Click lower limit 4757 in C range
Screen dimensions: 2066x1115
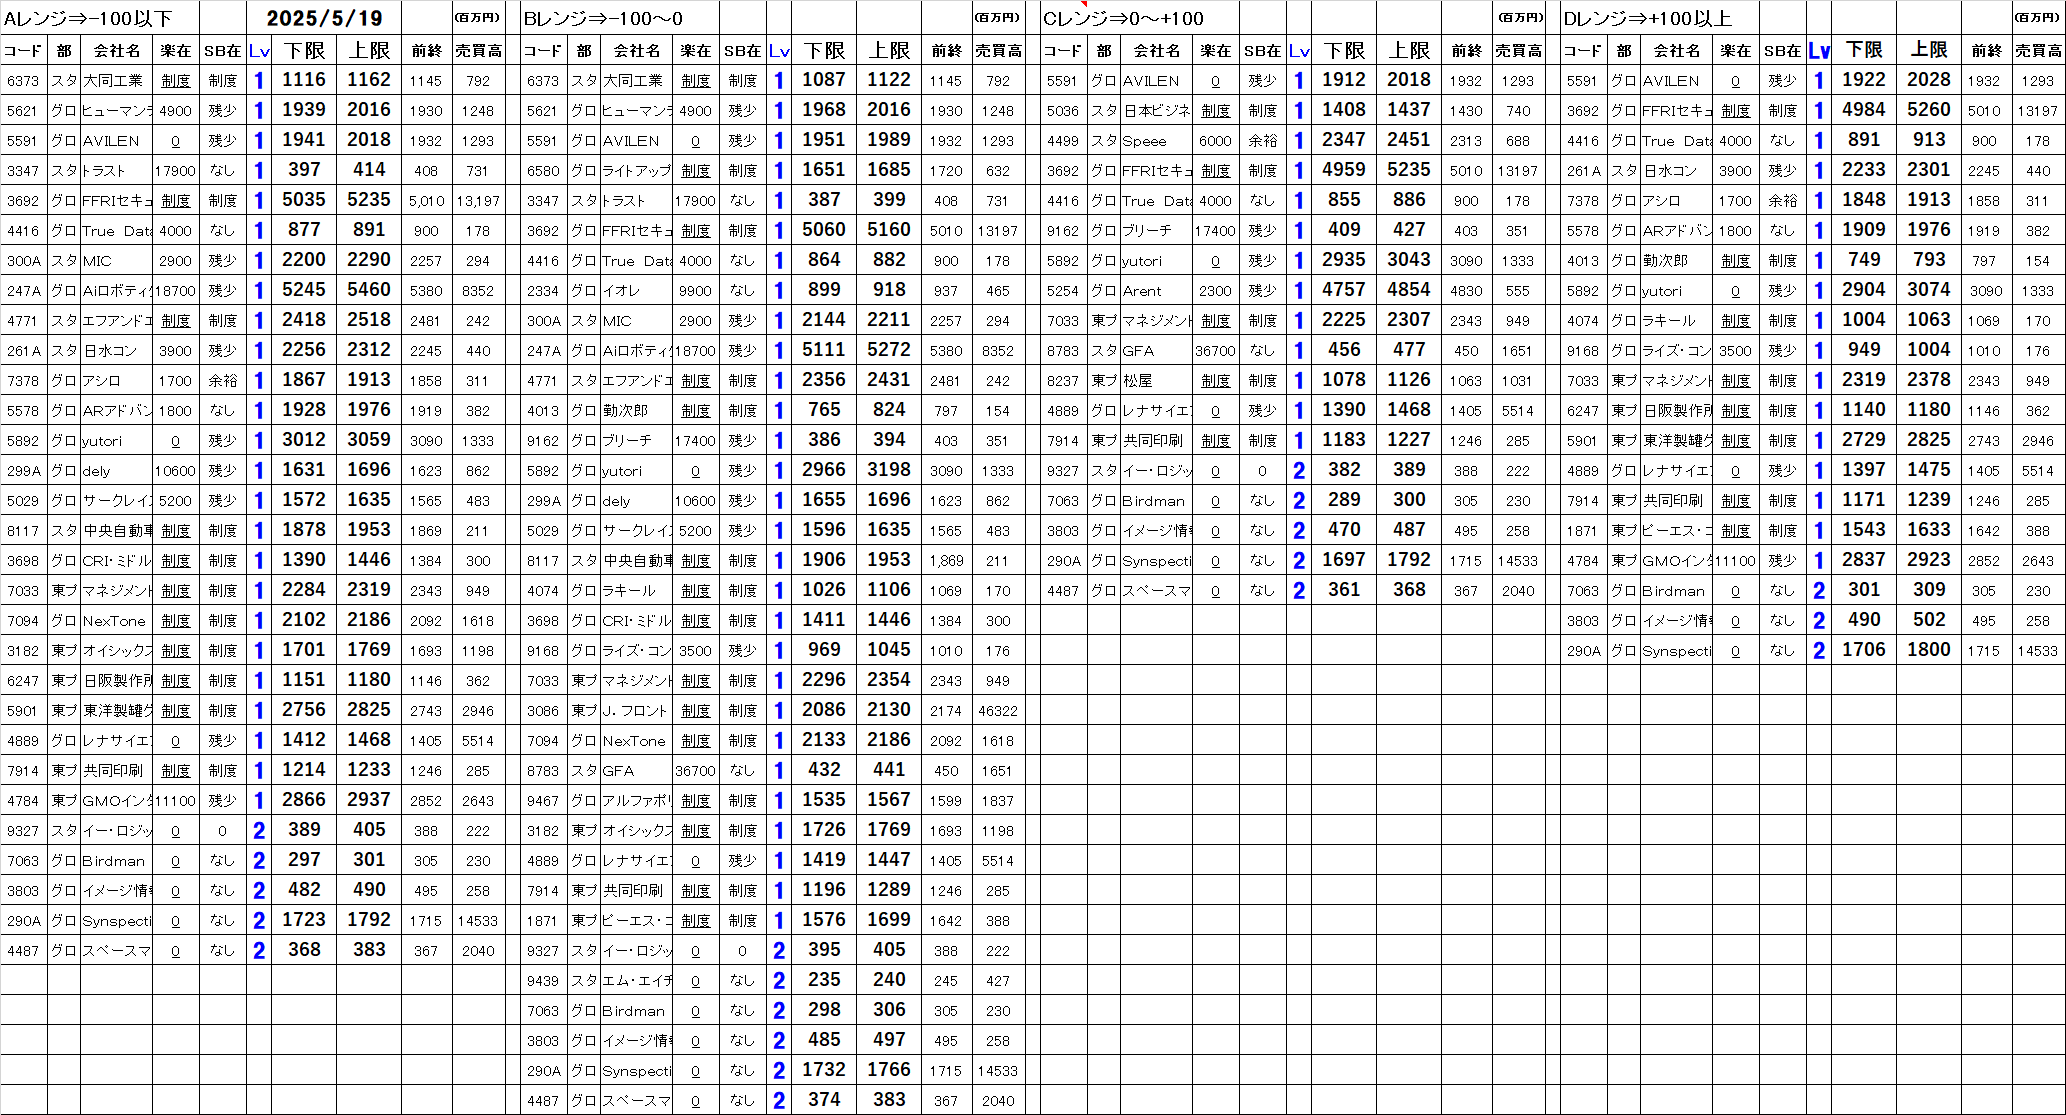tap(1344, 290)
